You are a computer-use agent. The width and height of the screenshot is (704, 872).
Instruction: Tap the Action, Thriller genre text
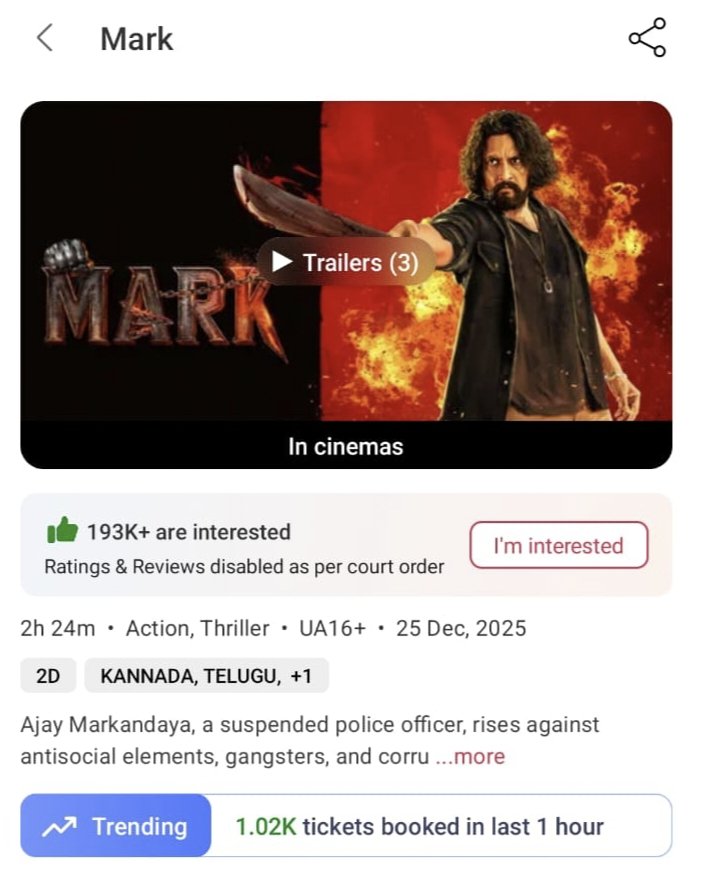[197, 628]
